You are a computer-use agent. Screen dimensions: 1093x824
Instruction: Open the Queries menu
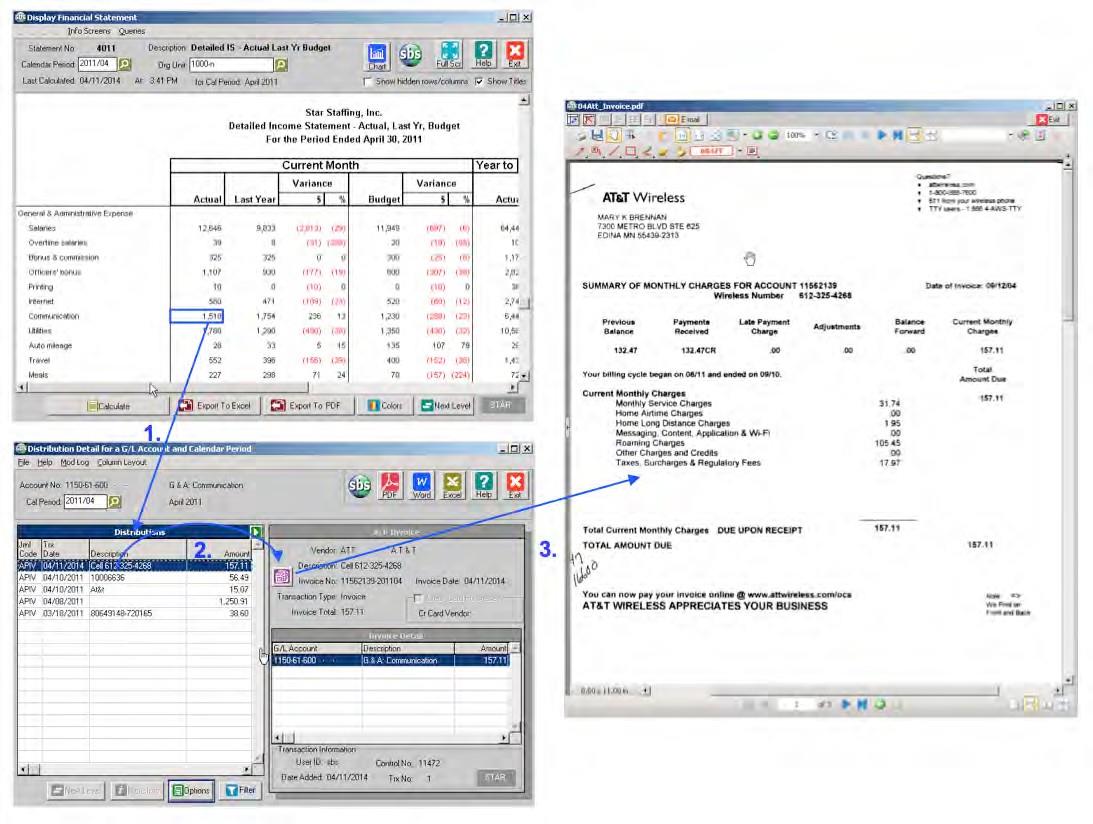pos(132,31)
